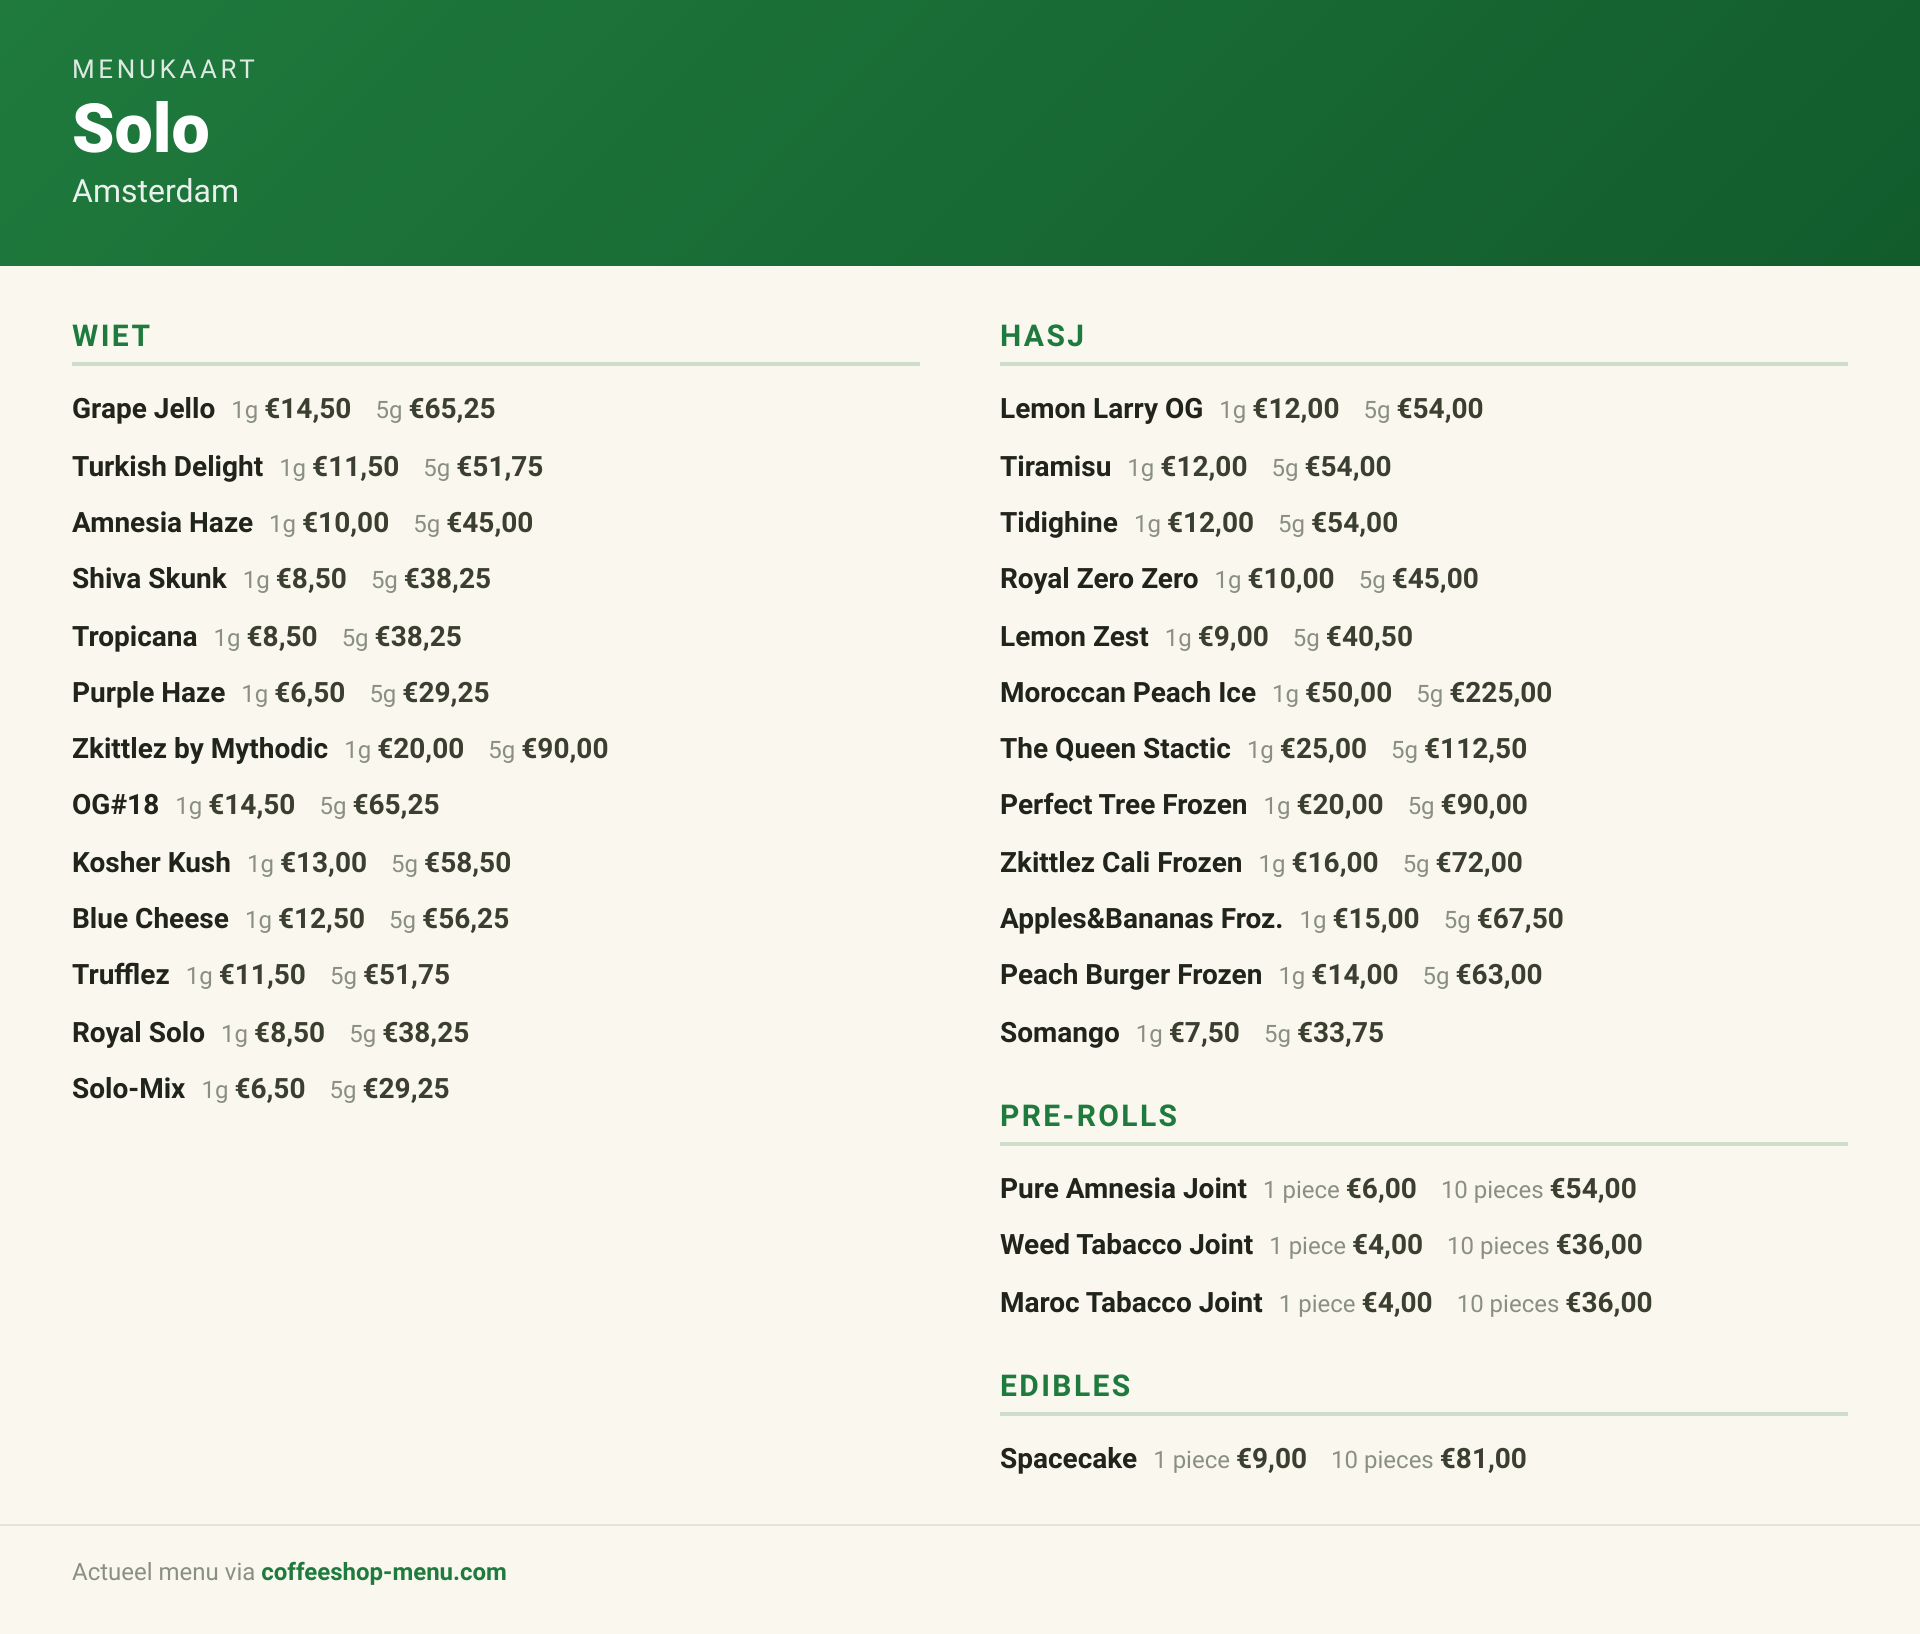Click the Tropicana item name

(x=134, y=637)
